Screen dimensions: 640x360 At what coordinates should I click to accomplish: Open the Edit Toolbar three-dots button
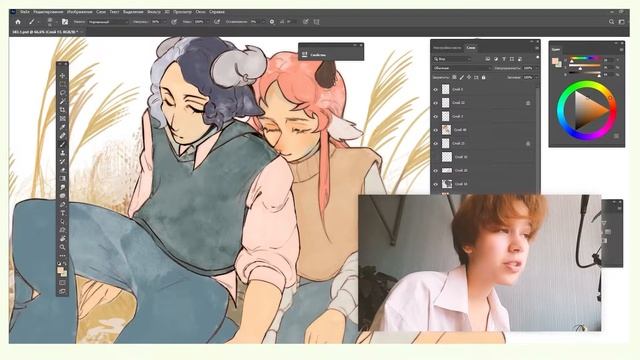pyautogui.click(x=62, y=256)
